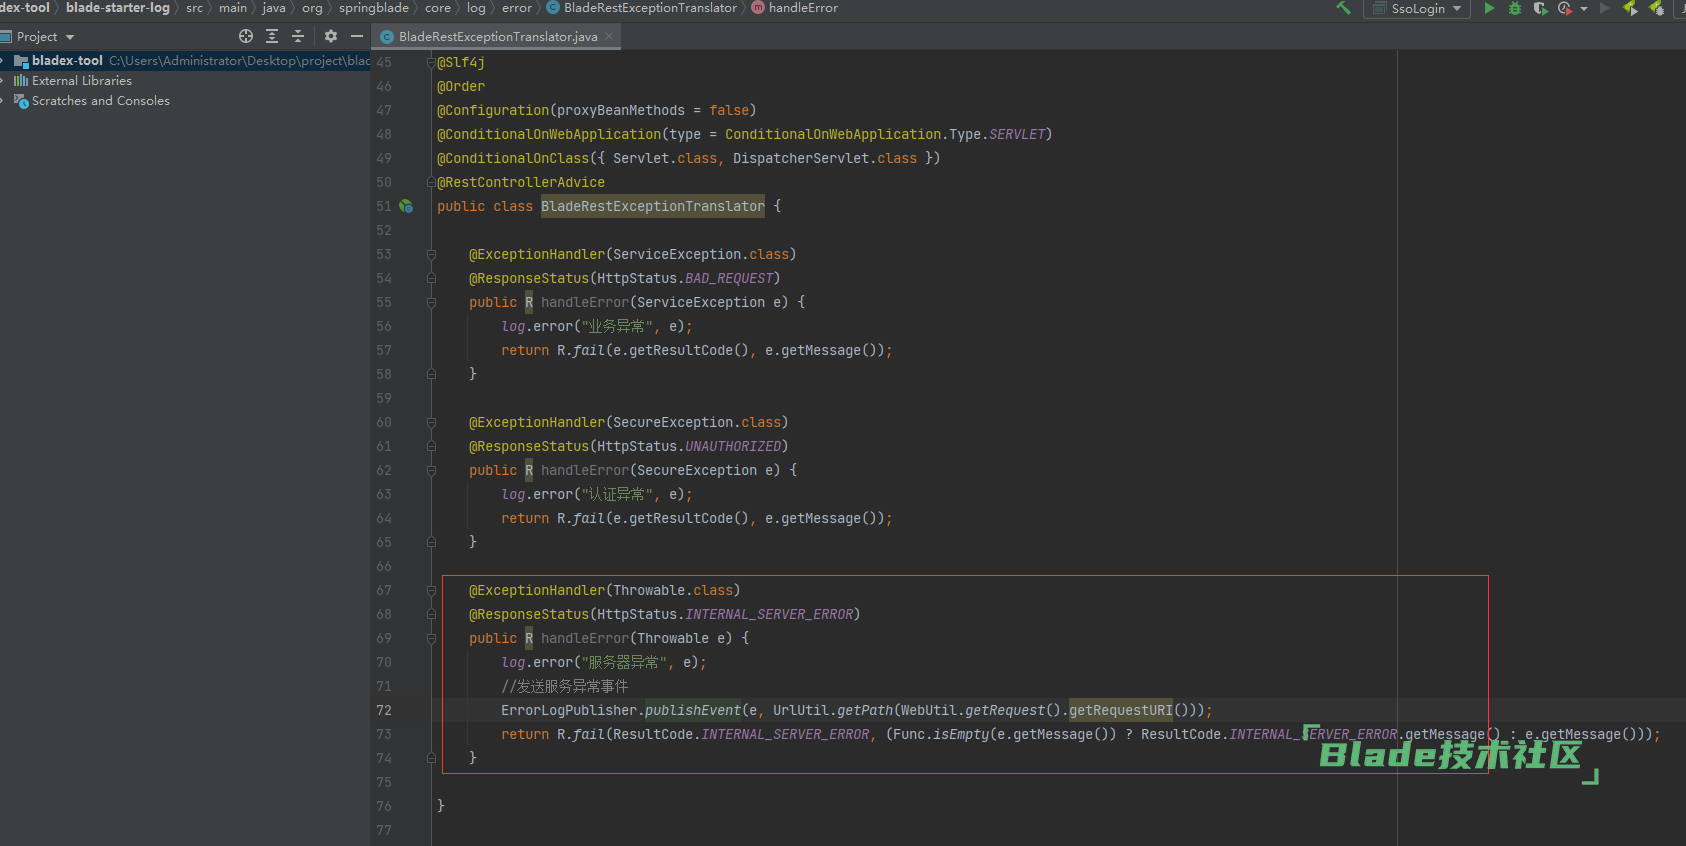This screenshot has height=846, width=1686.
Task: Open the src breadcrumb
Action: point(194,8)
